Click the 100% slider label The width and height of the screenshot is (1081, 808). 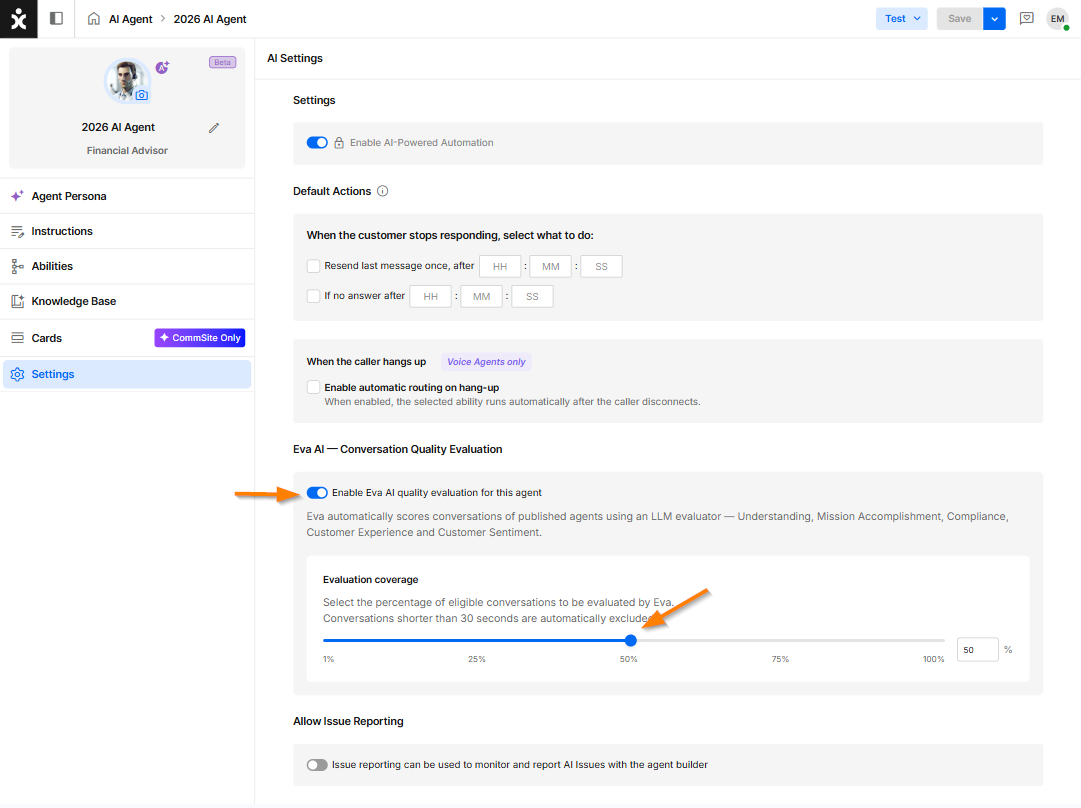pos(933,660)
